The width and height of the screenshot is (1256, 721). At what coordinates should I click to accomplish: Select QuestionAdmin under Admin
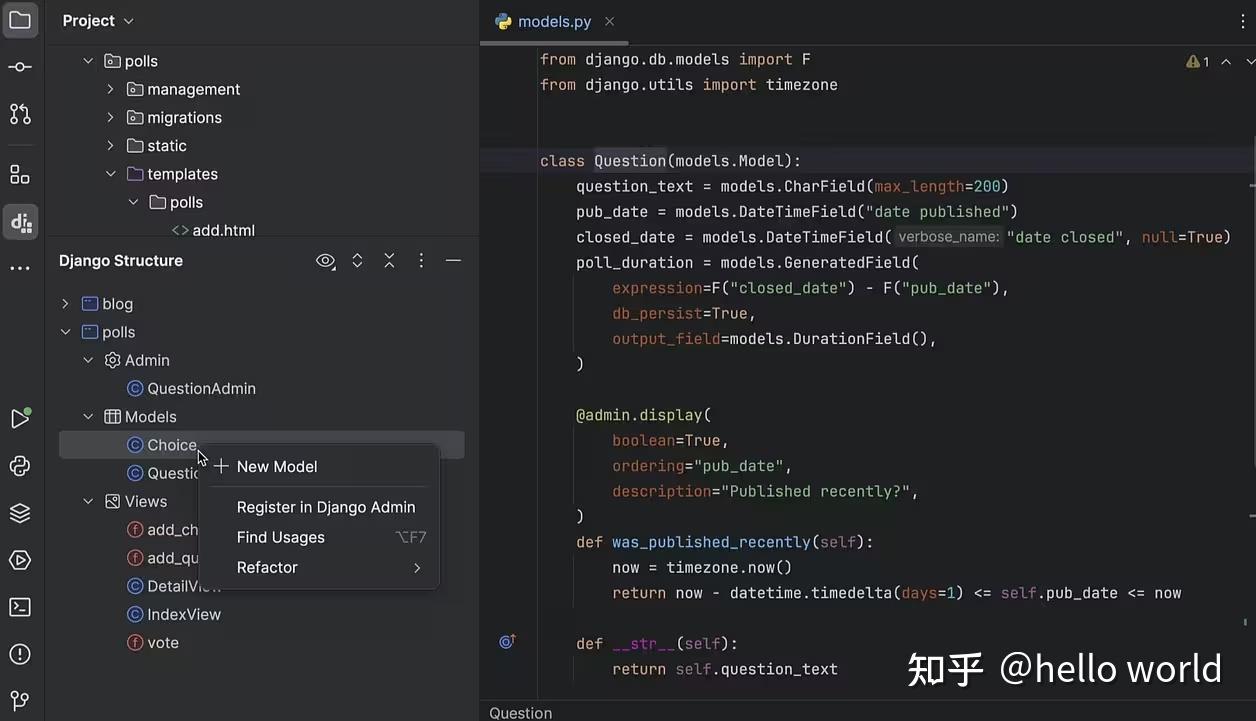coord(201,388)
